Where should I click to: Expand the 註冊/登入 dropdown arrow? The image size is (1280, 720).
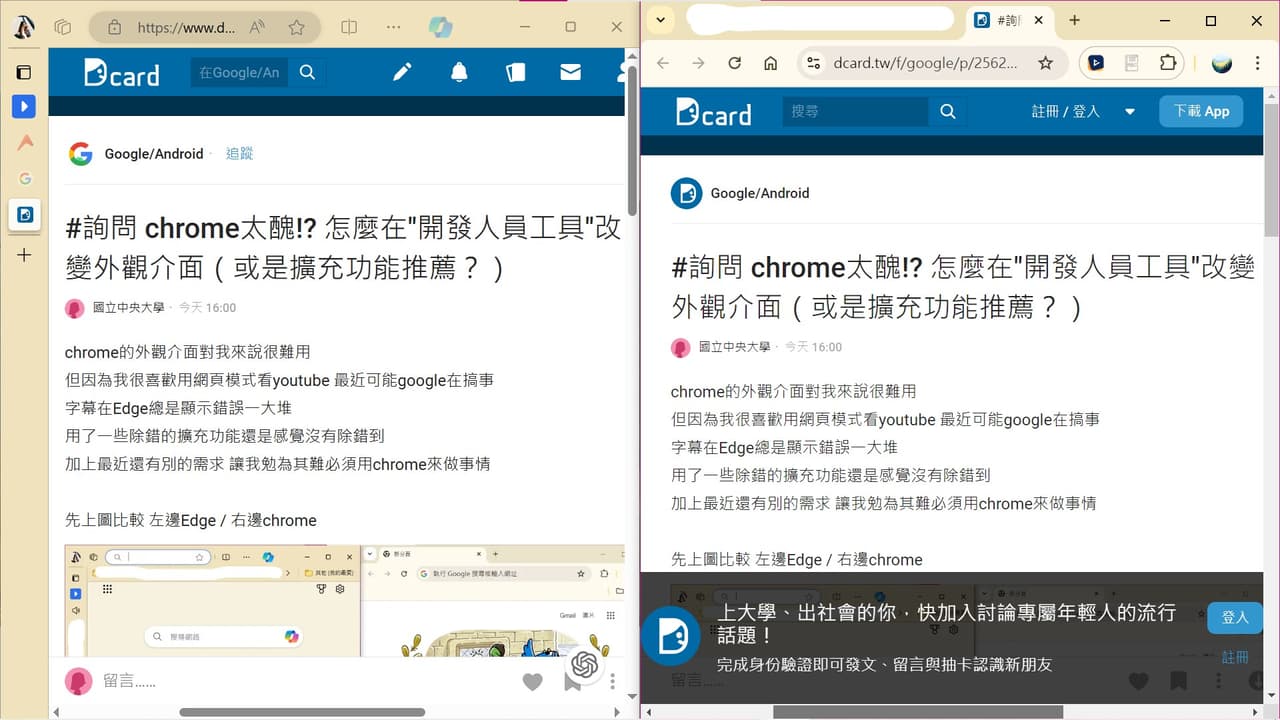coord(1129,111)
